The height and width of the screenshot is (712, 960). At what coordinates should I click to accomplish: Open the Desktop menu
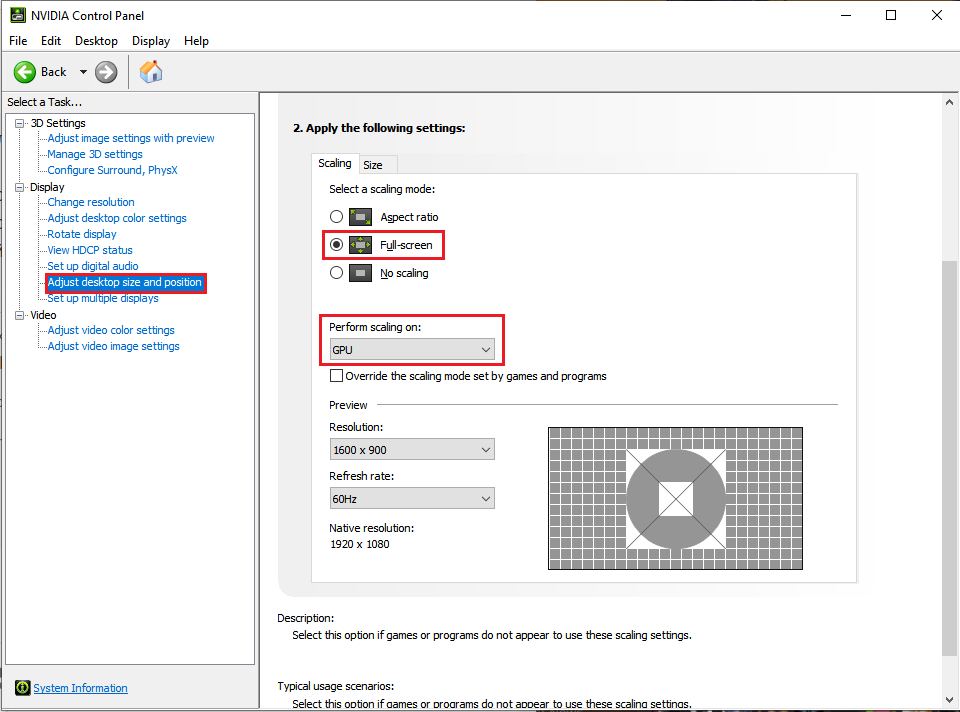[x=96, y=41]
